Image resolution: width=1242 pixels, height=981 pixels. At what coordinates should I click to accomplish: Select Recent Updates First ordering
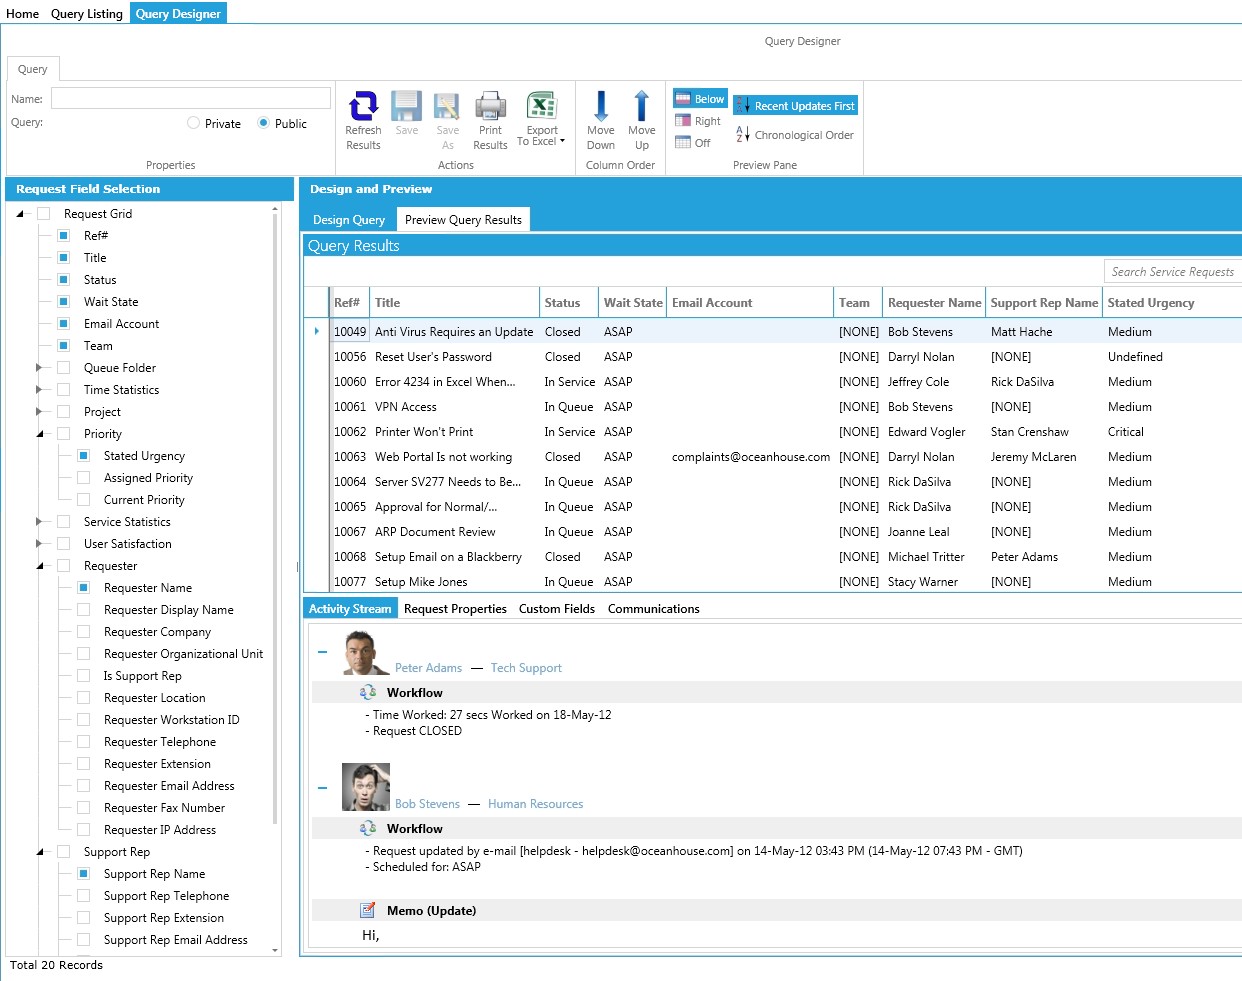pyautogui.click(x=795, y=106)
